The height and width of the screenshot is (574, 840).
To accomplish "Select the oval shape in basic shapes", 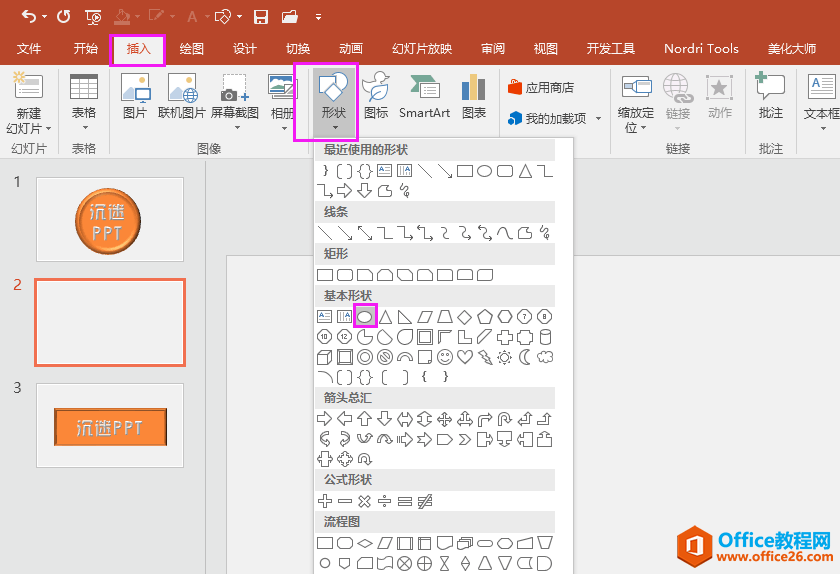I will 365,316.
